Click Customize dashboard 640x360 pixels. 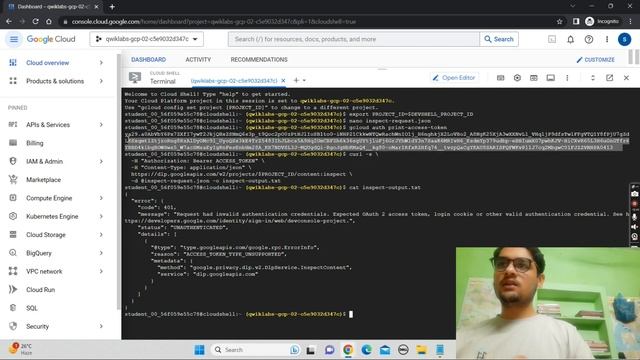coord(596,60)
